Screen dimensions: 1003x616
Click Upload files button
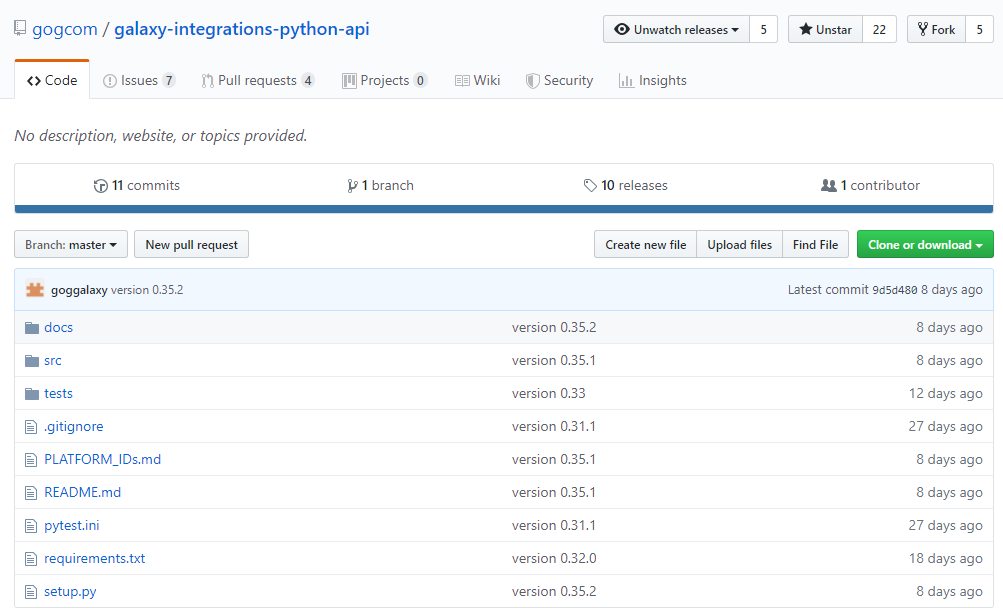pyautogui.click(x=739, y=244)
